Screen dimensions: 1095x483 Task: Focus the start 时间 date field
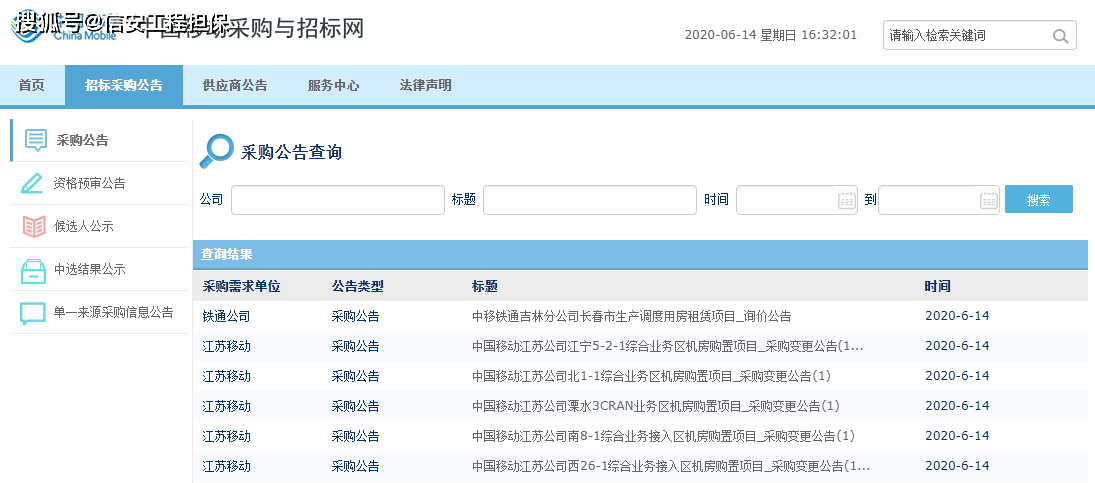797,200
